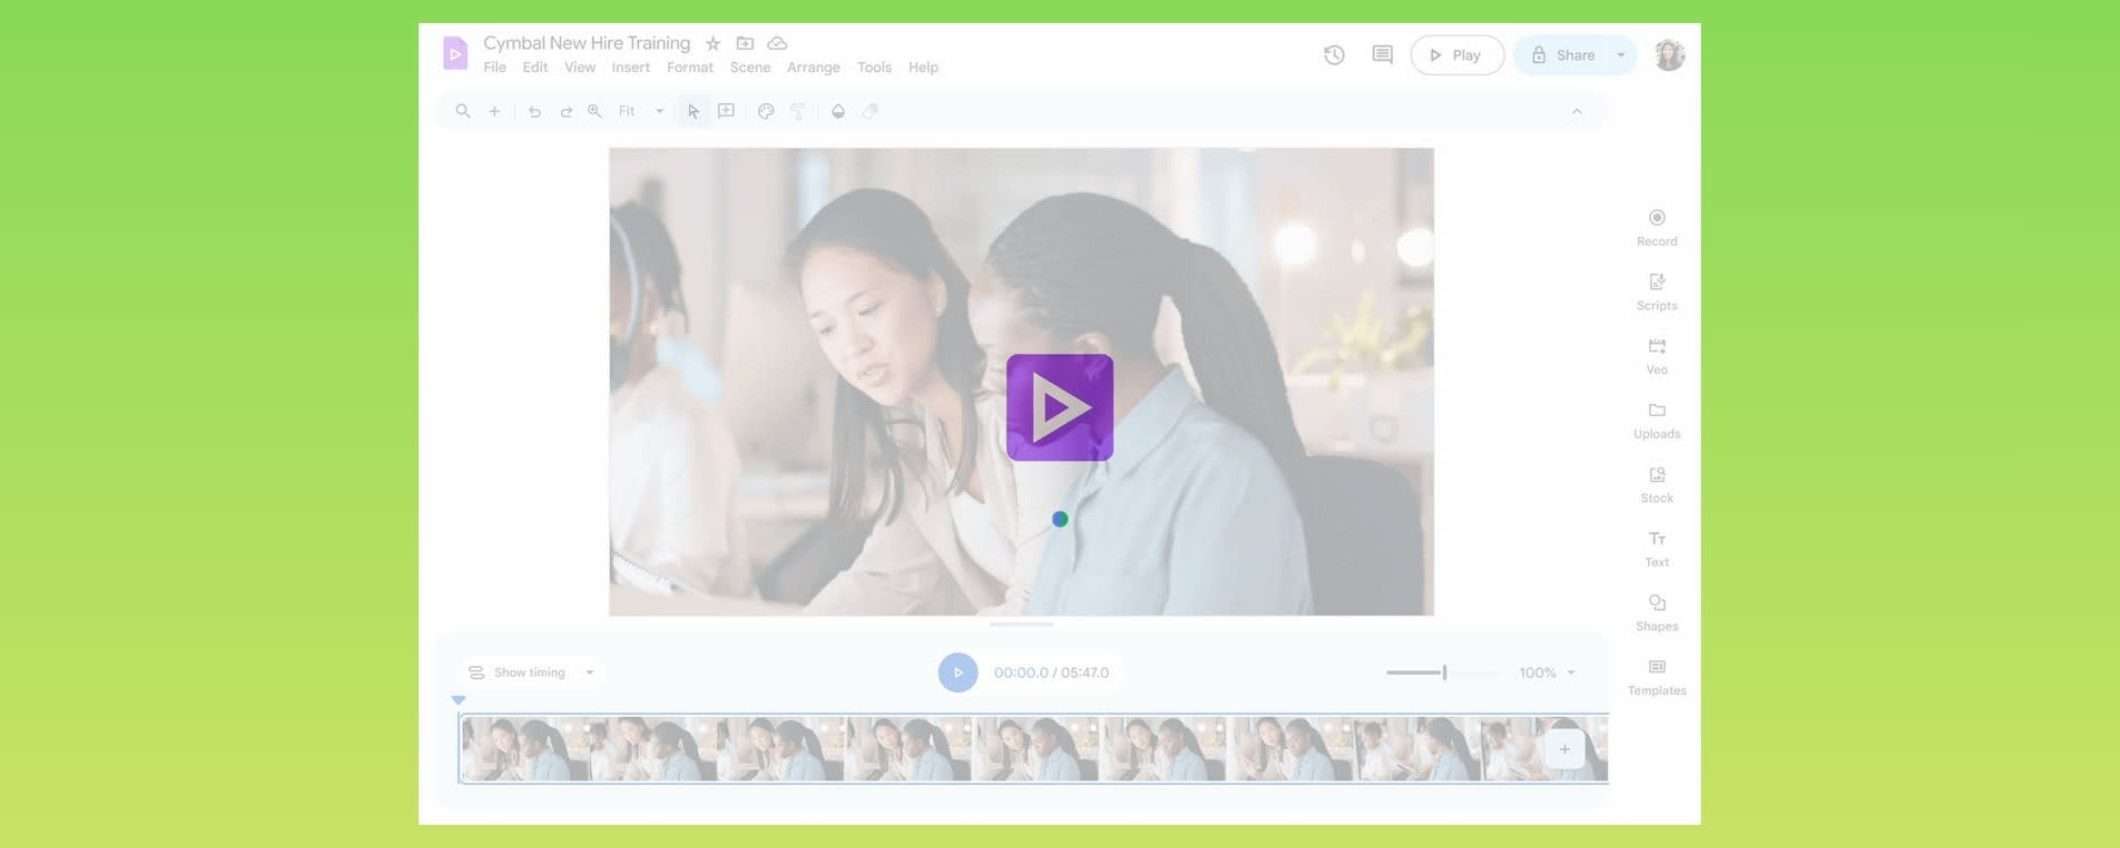The height and width of the screenshot is (848, 2120).
Task: Open the Shapes panel
Action: (x=1657, y=612)
